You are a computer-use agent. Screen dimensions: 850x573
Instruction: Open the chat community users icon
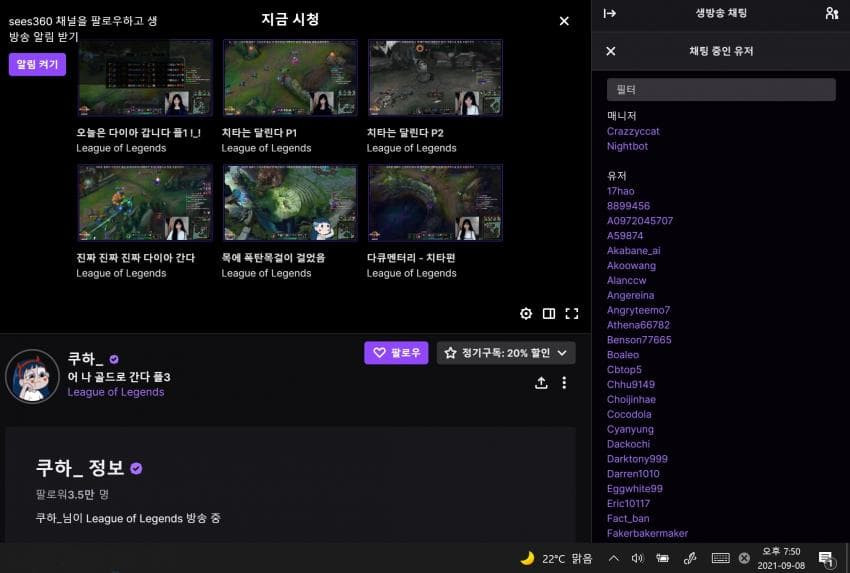tap(832, 13)
